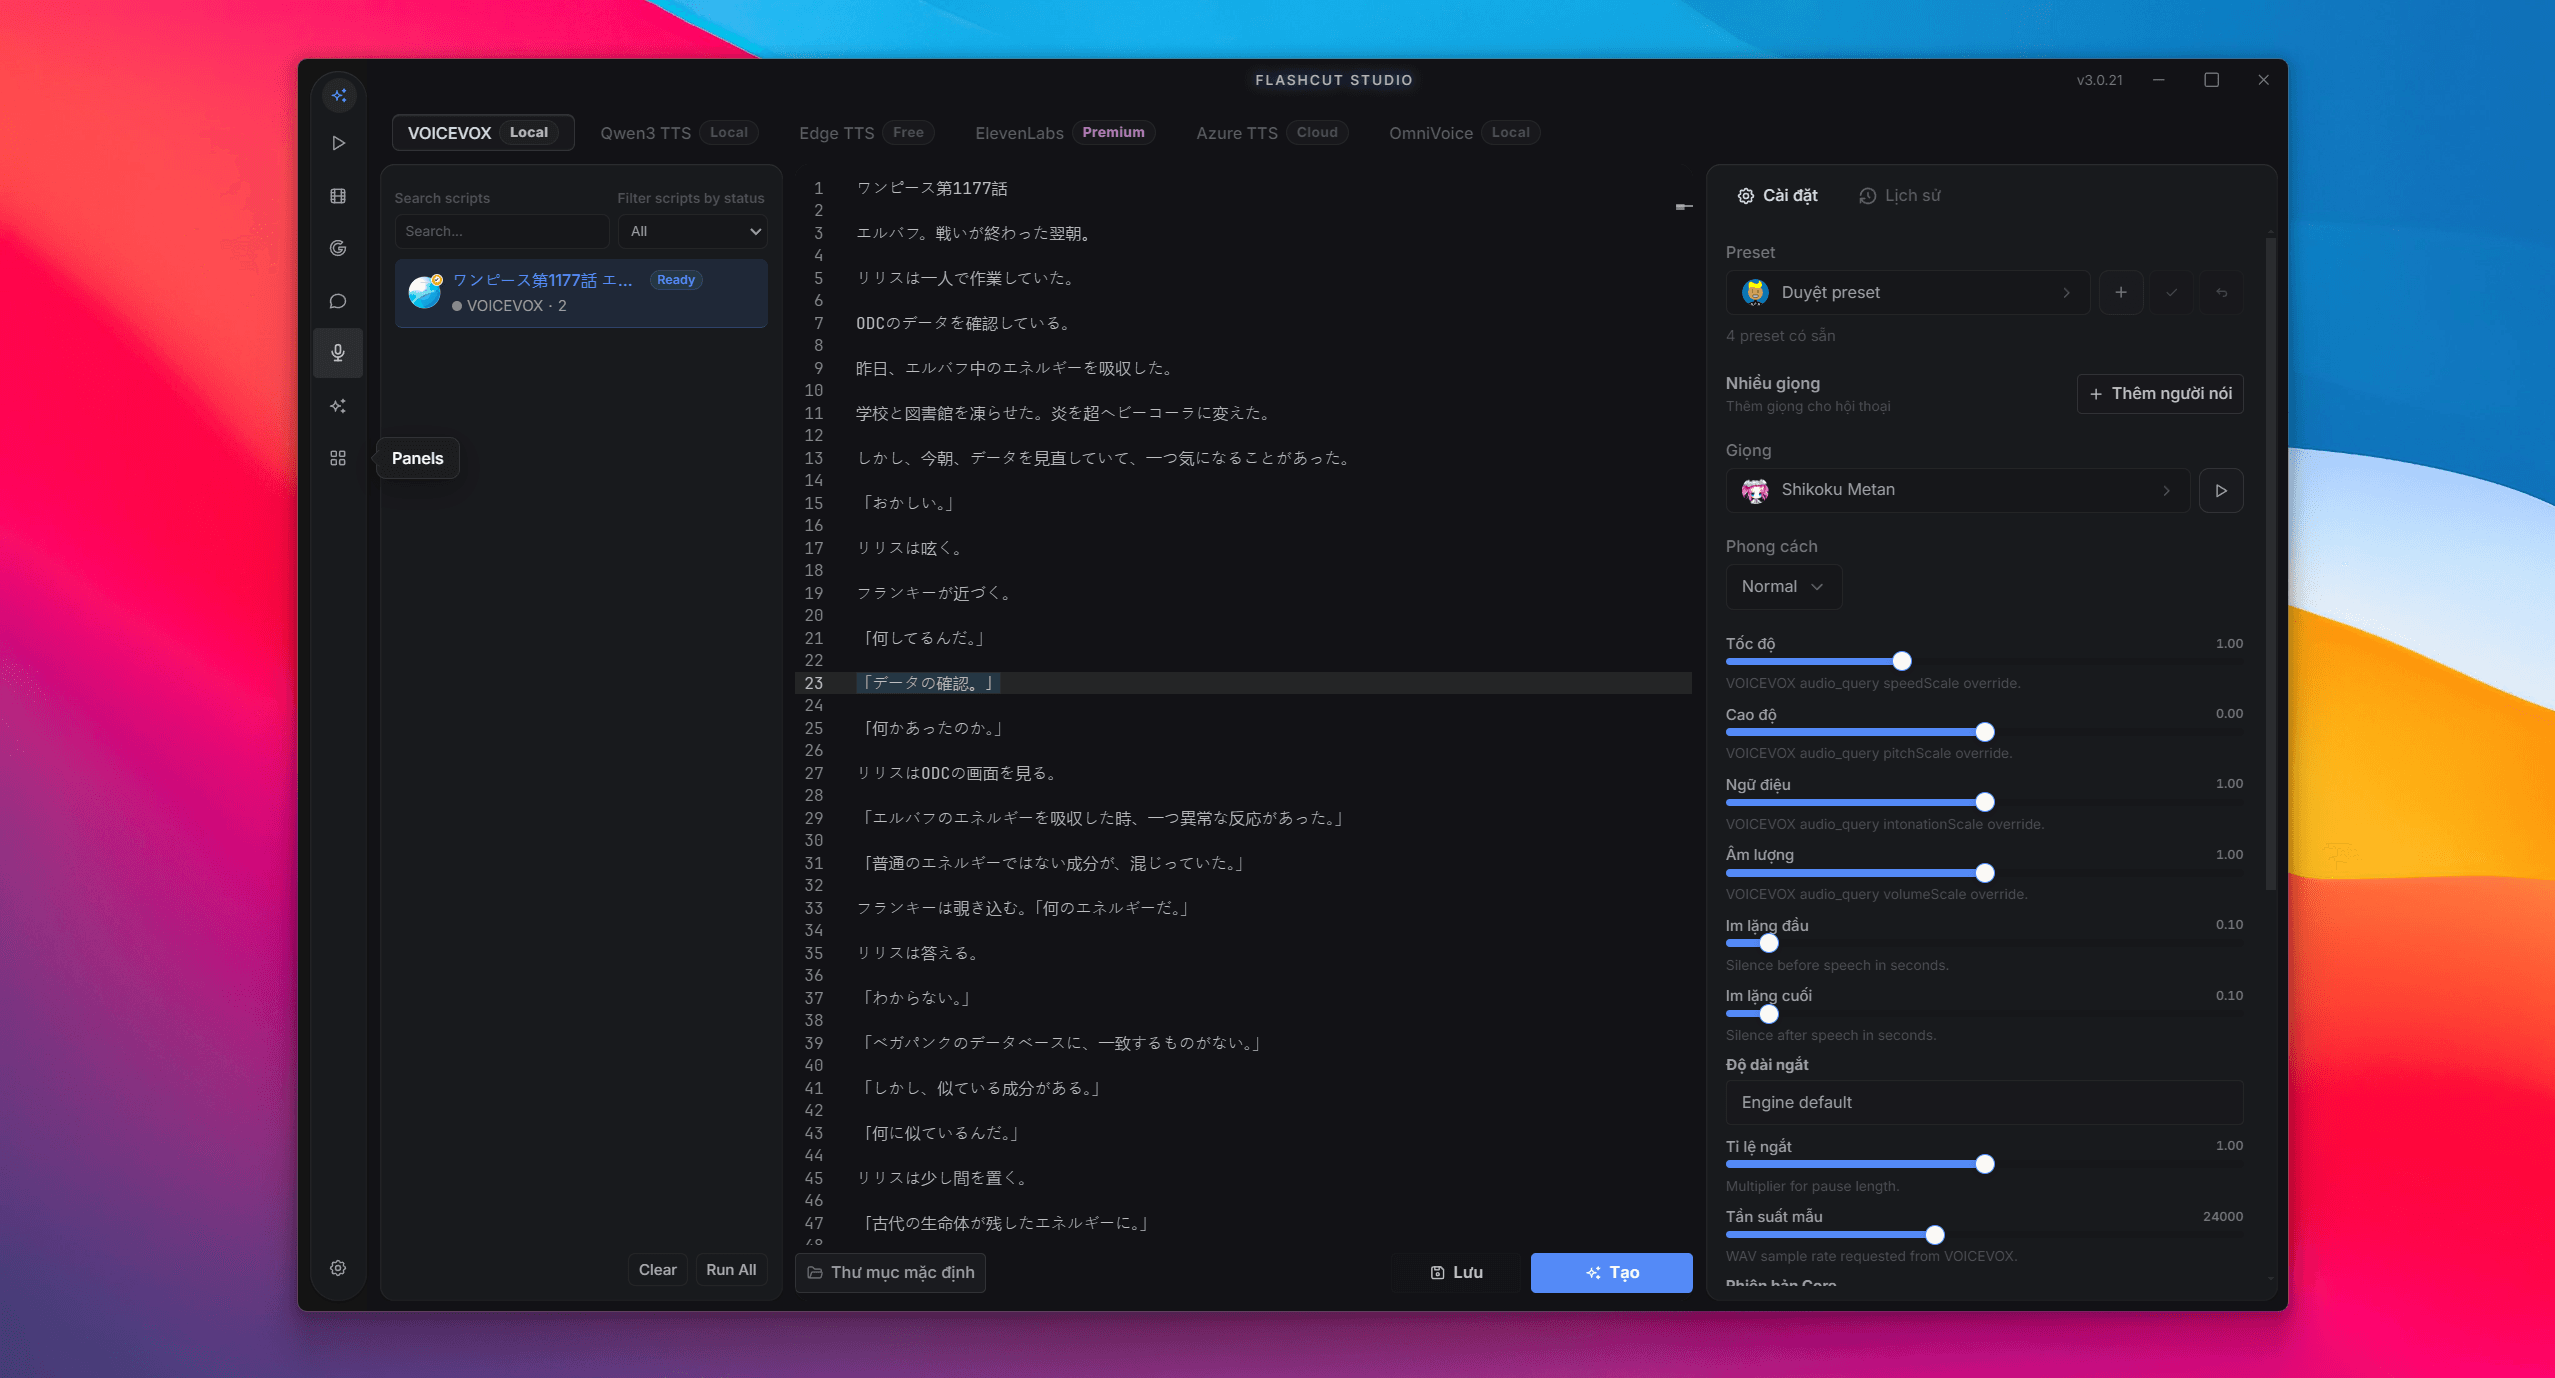Open the Cài đặt settings tab
The image size is (2555, 1378).
click(x=1778, y=196)
